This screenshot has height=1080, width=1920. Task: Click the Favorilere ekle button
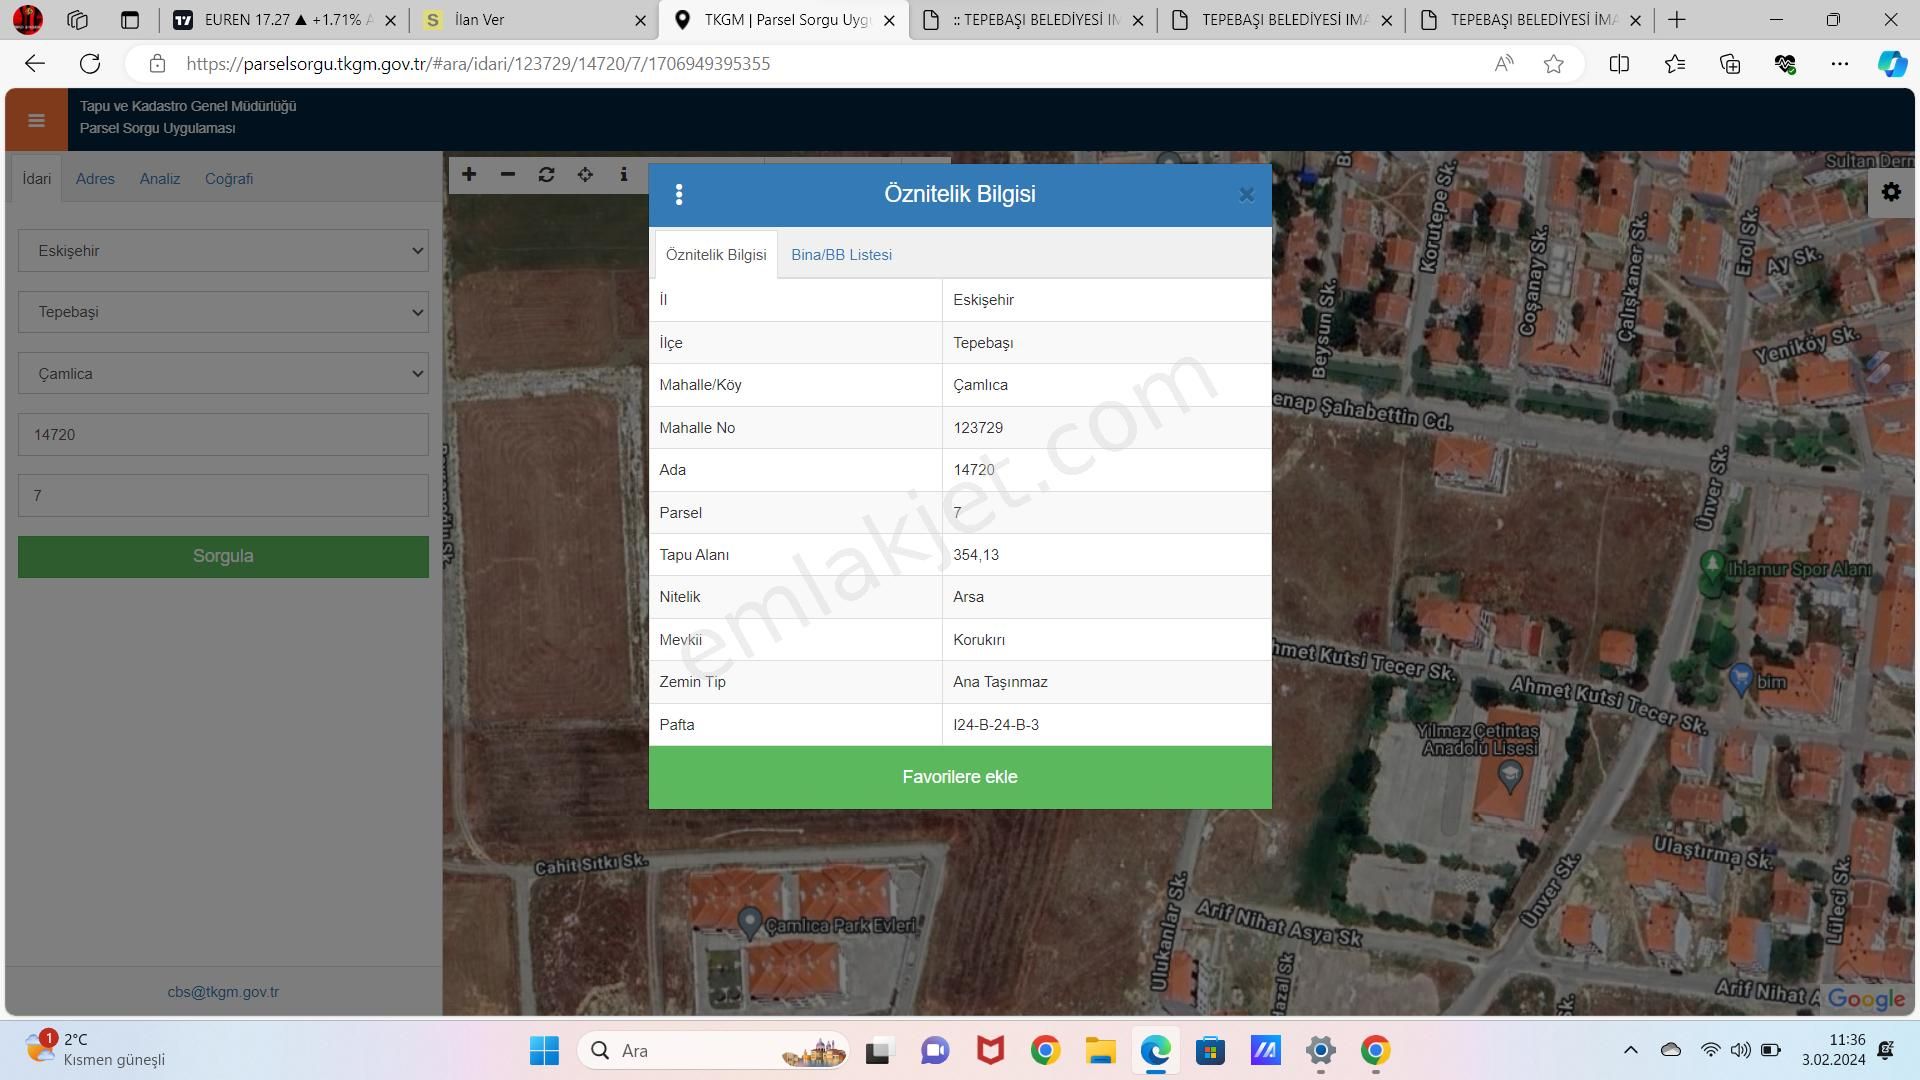click(x=960, y=777)
